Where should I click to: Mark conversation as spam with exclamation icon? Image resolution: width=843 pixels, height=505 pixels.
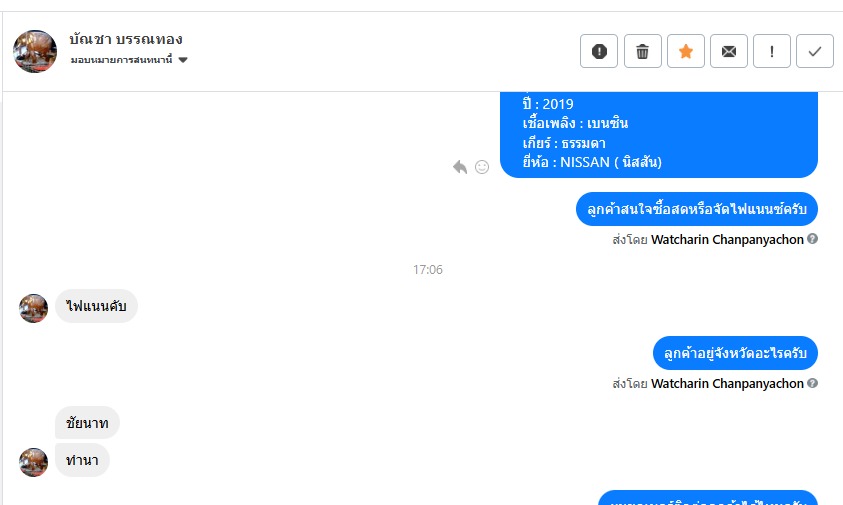tap(599, 51)
